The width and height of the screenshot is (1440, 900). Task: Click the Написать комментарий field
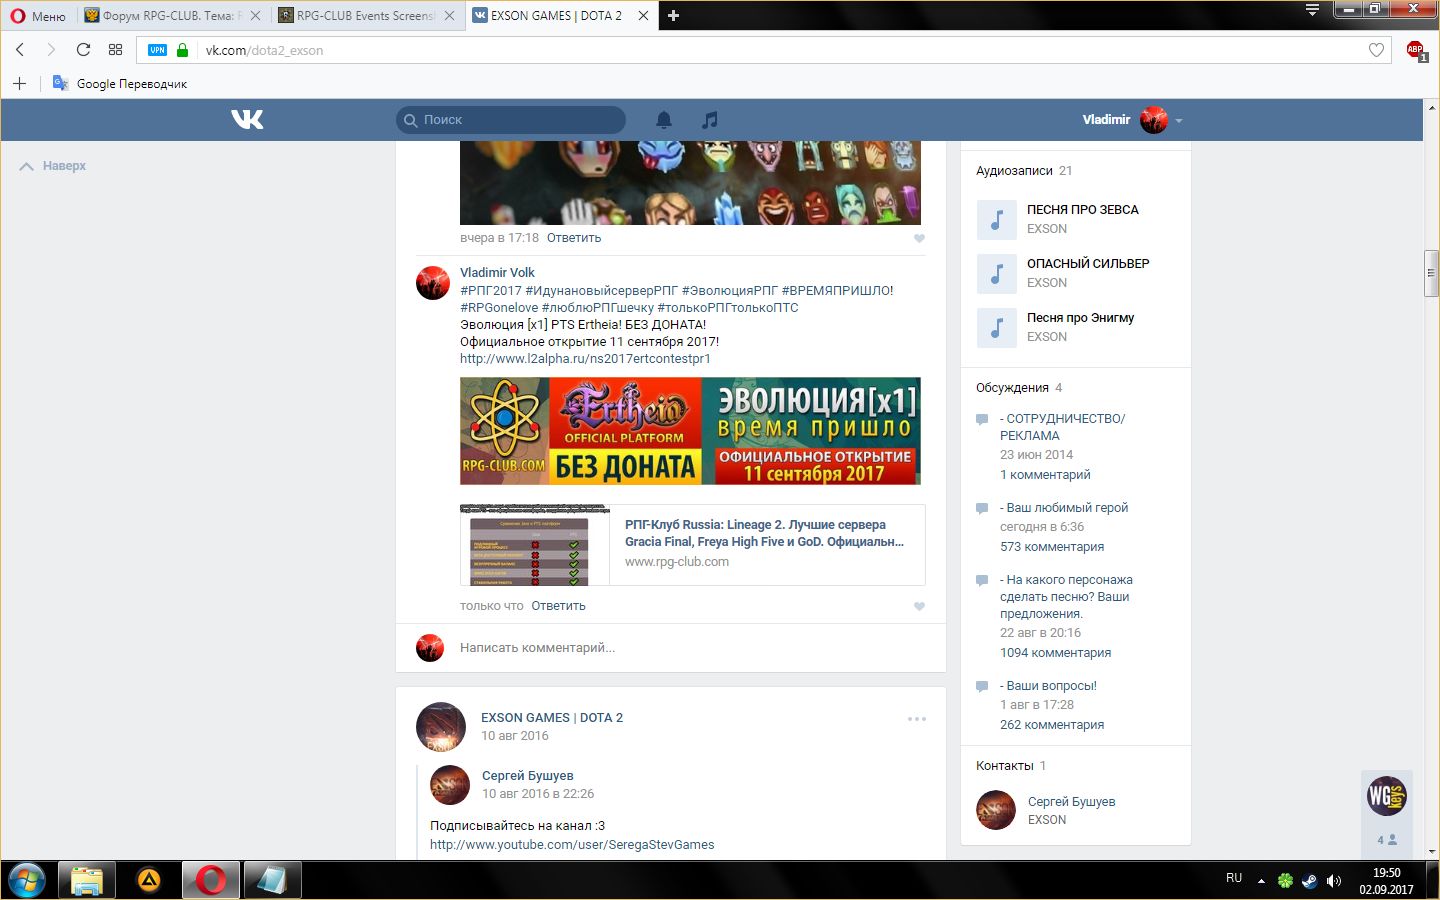(537, 648)
